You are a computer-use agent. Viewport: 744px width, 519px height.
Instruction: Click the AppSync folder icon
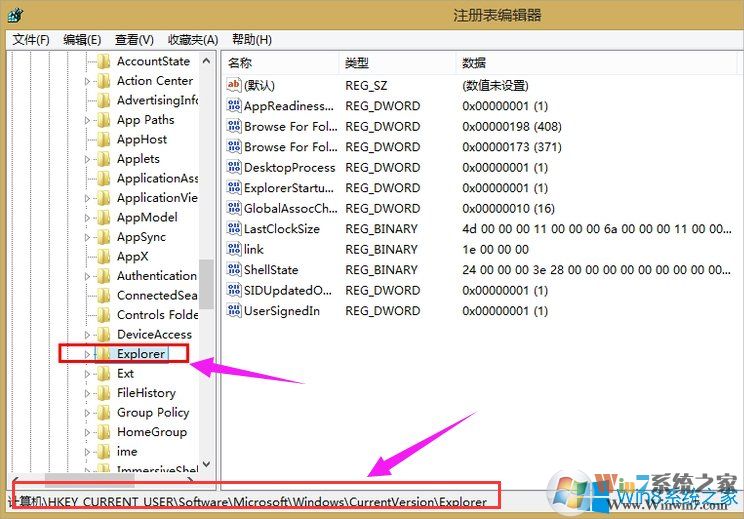[x=103, y=237]
